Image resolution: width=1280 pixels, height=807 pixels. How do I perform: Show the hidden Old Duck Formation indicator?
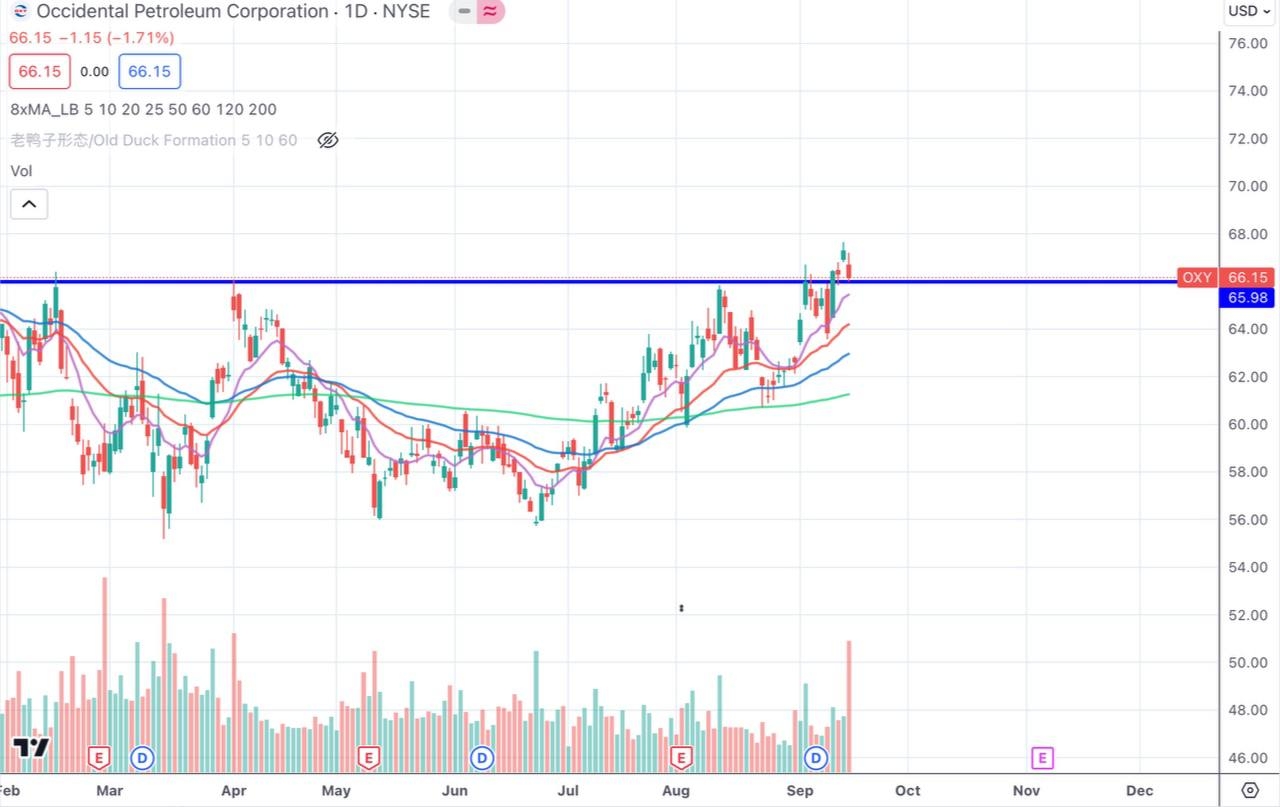(328, 140)
